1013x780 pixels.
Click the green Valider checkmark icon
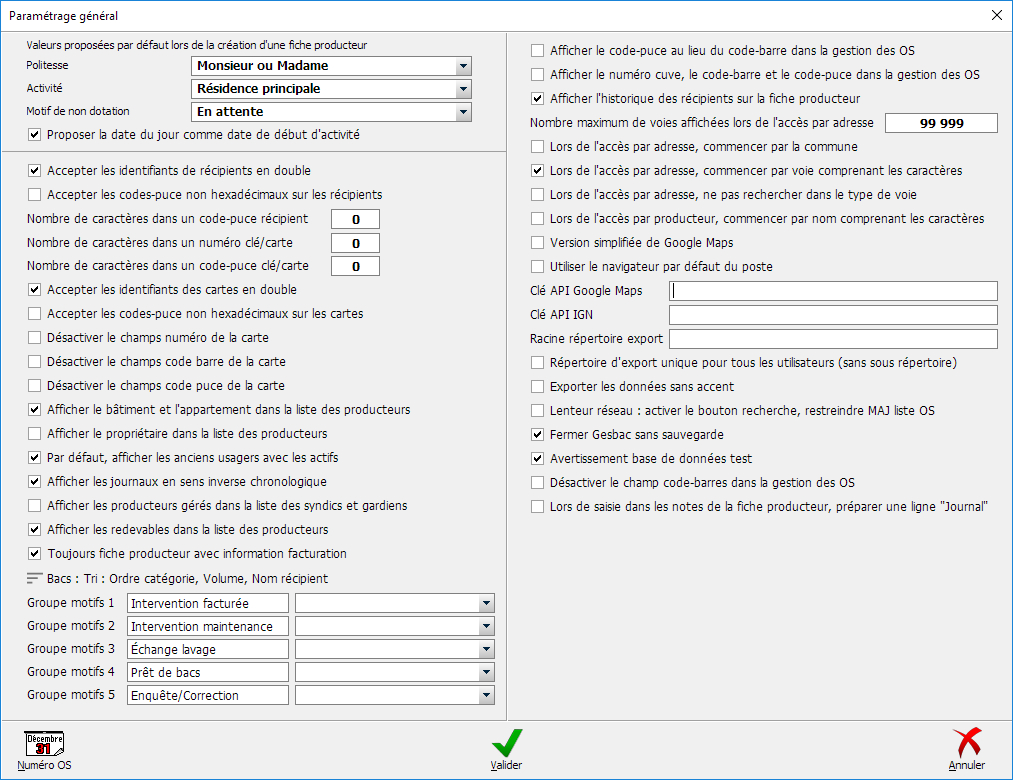coord(506,743)
